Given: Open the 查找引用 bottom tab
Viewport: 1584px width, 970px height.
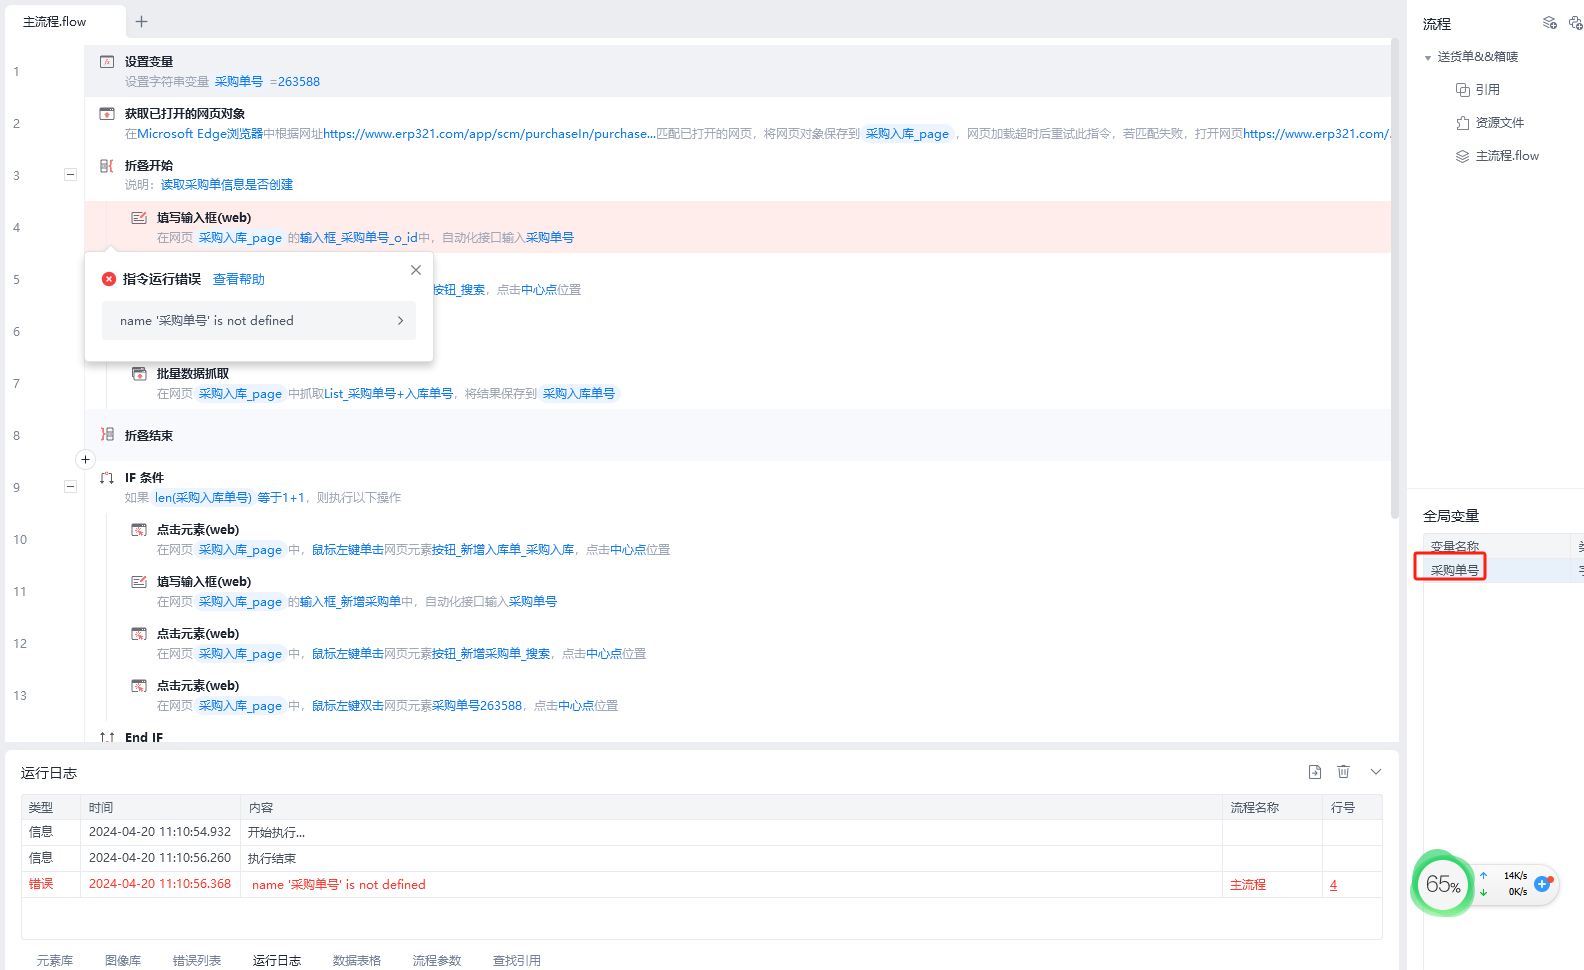Looking at the screenshot, I should [x=517, y=960].
